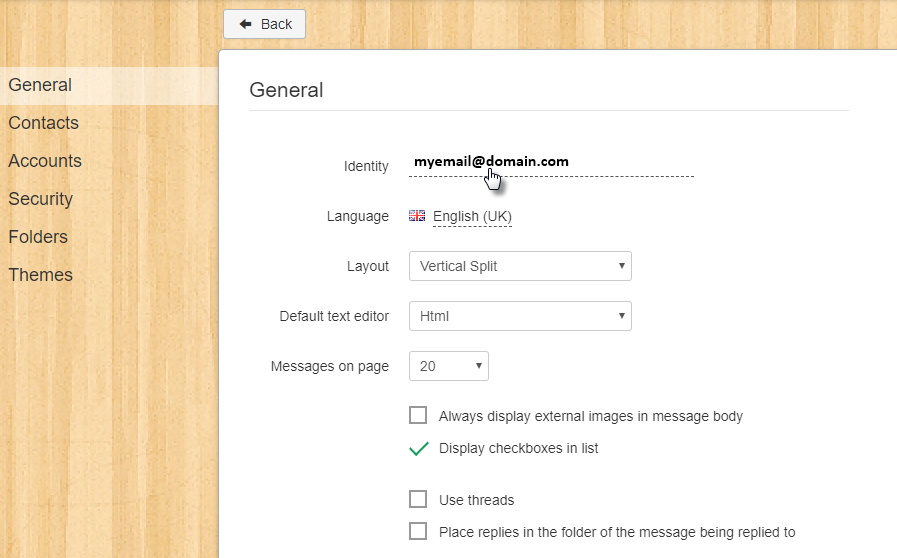Viewport: 897px width, 558px height.
Task: Click the Display checkboxes in list label
Action: pos(518,448)
